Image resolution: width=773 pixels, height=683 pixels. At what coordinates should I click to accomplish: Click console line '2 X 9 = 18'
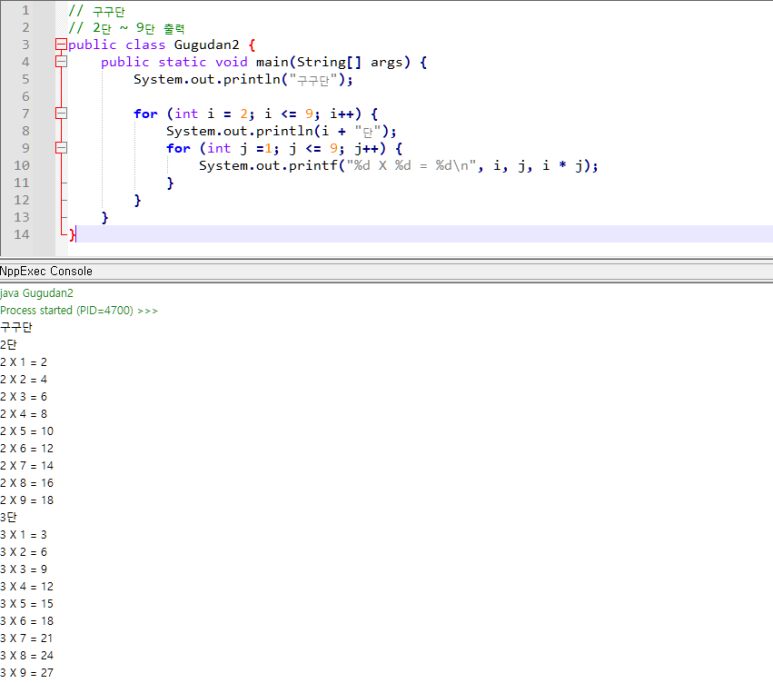pos(27,501)
